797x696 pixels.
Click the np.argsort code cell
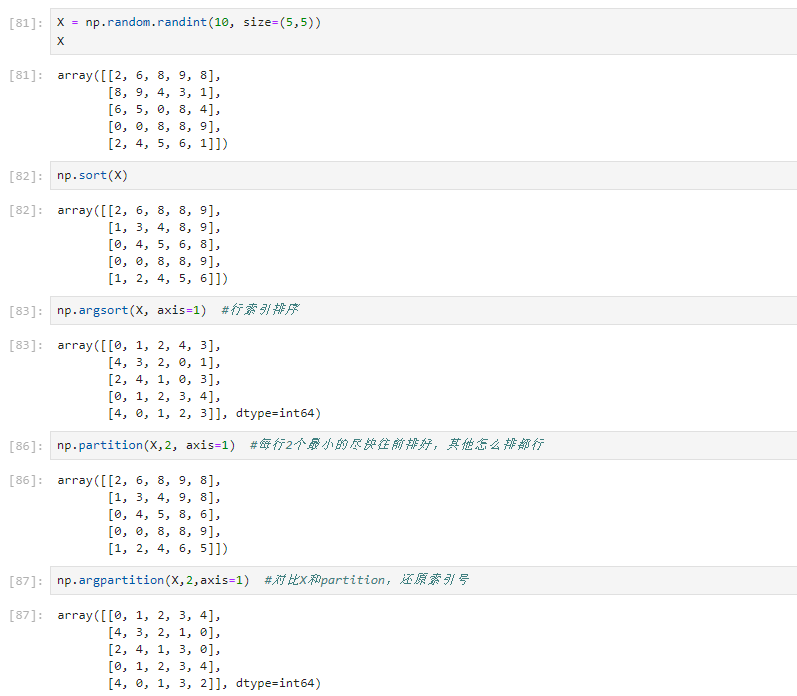[x=423, y=310]
